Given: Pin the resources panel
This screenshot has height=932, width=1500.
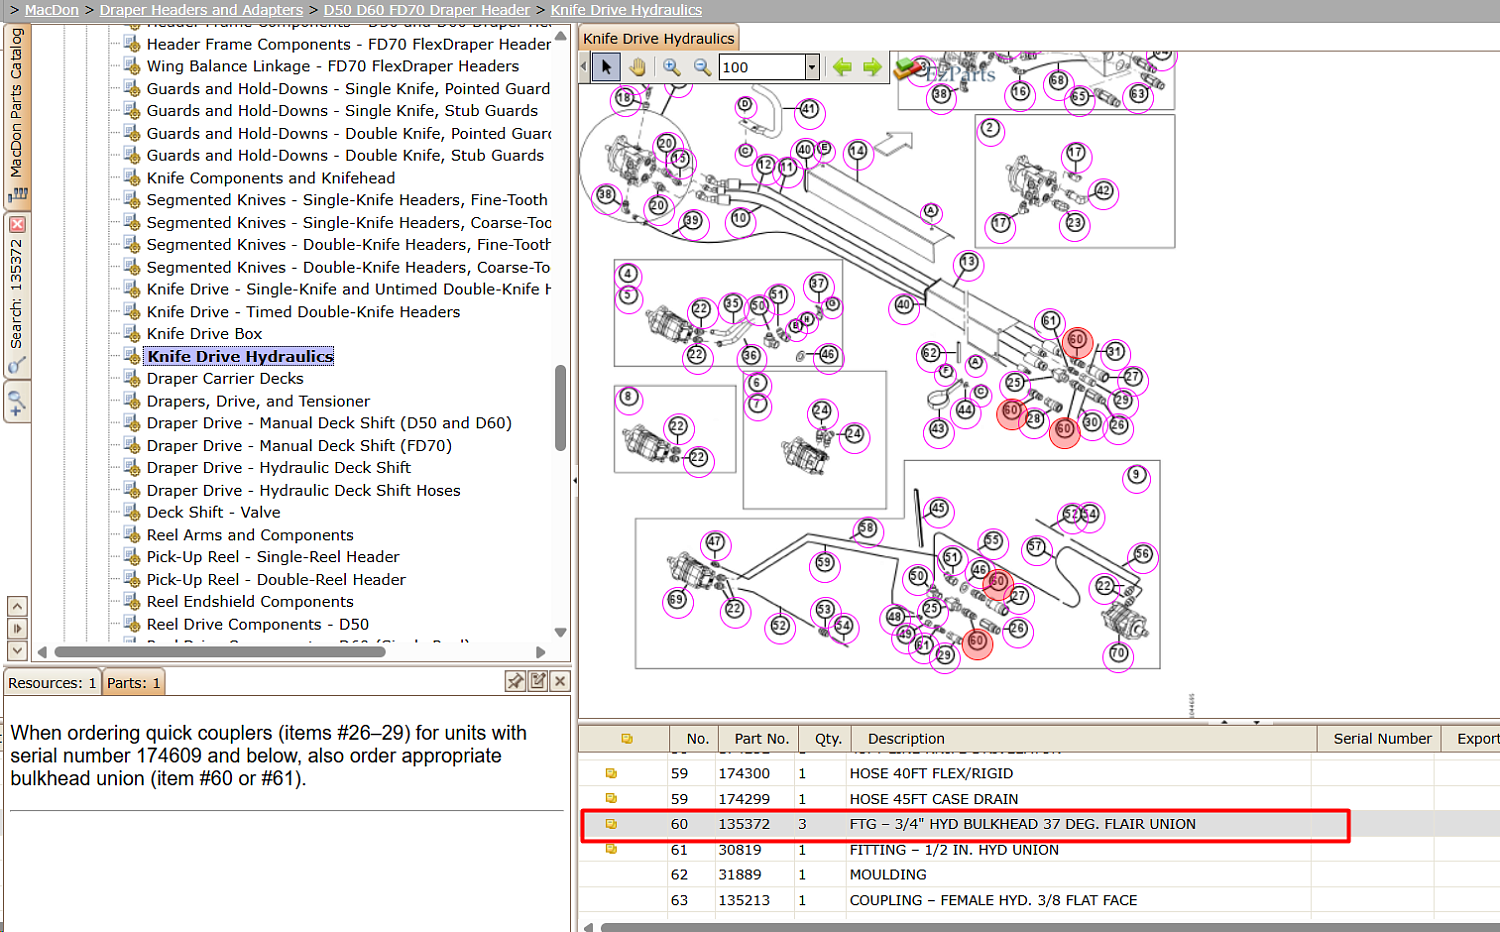Looking at the screenshot, I should (515, 681).
